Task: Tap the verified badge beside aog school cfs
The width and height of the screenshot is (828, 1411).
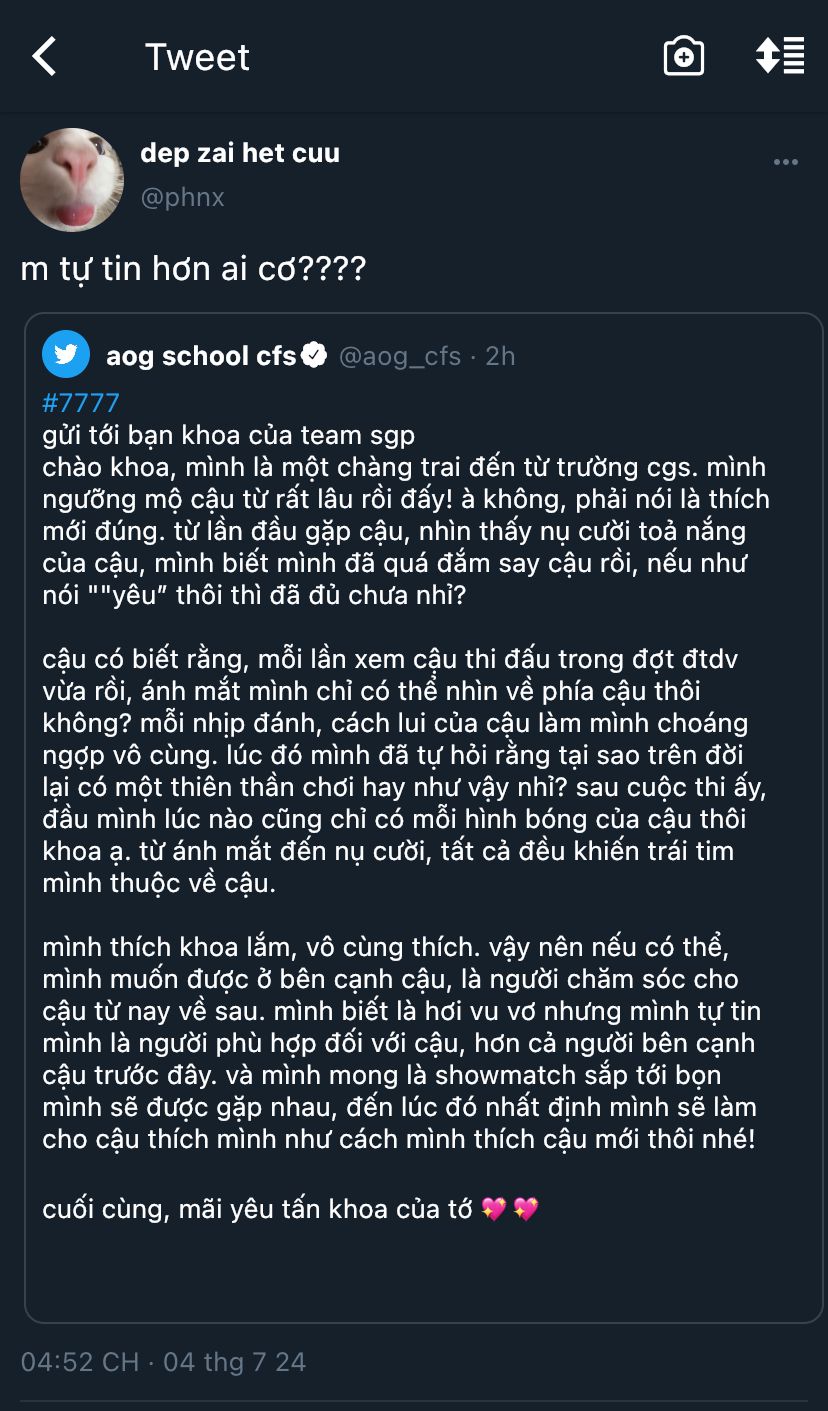Action: click(315, 355)
